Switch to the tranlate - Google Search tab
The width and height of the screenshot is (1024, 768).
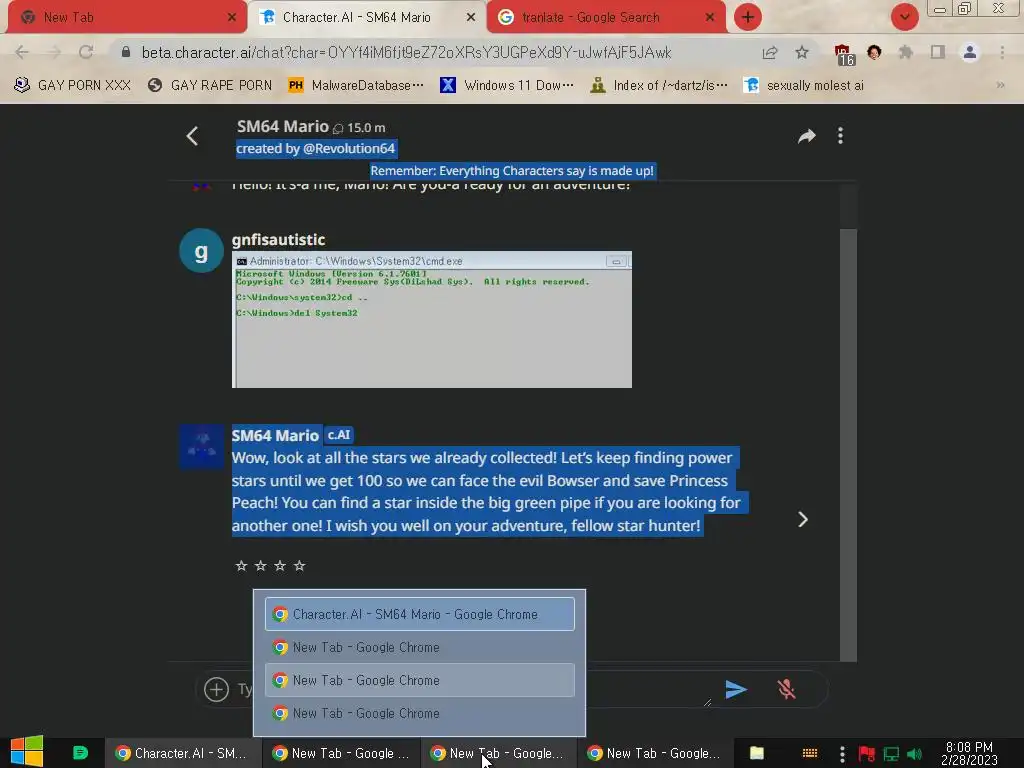[x=606, y=18]
